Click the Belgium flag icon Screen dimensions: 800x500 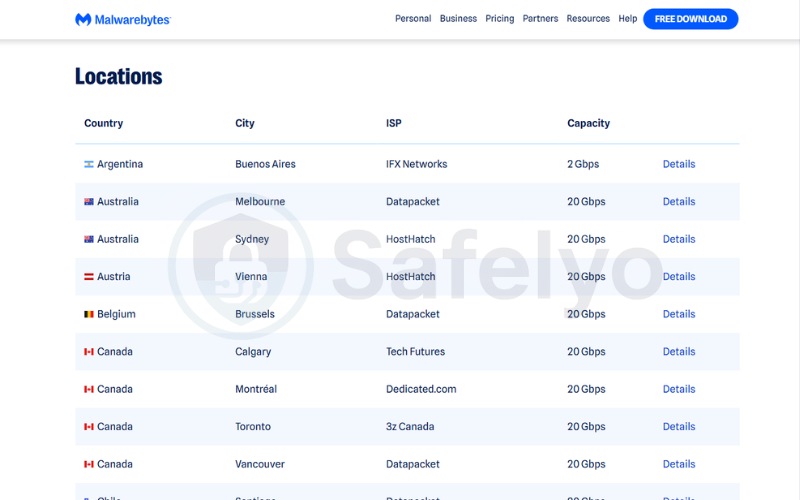pos(89,314)
